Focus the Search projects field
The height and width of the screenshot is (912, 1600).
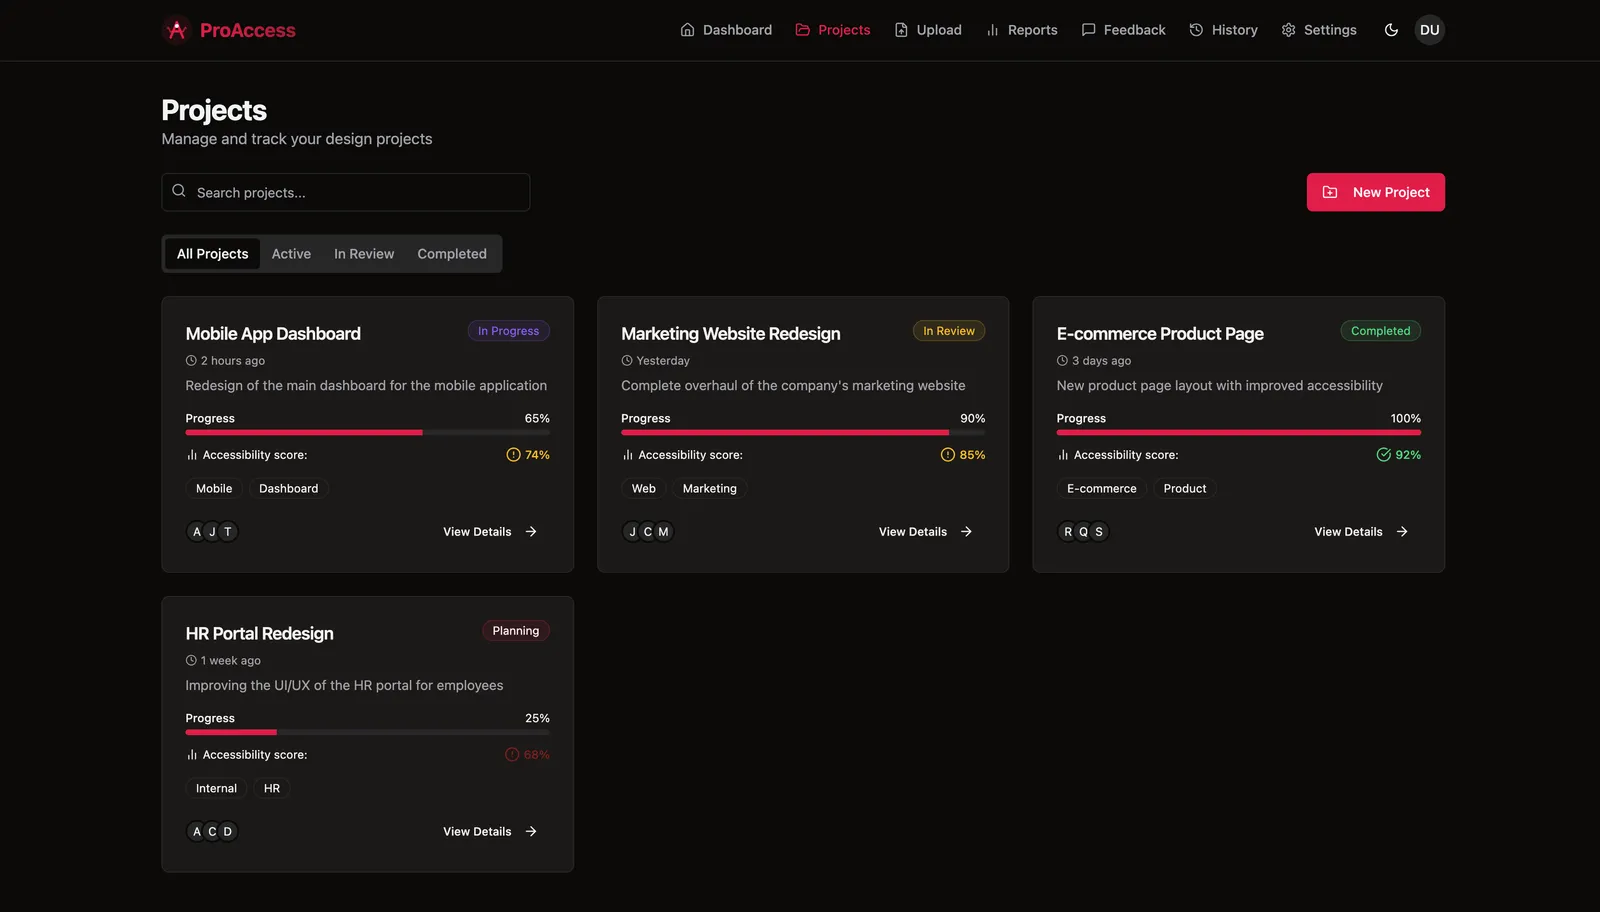click(346, 192)
